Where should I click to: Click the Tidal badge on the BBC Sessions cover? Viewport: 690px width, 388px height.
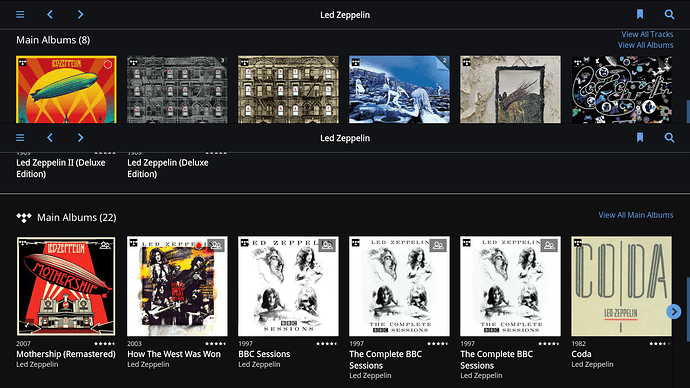coord(244,242)
